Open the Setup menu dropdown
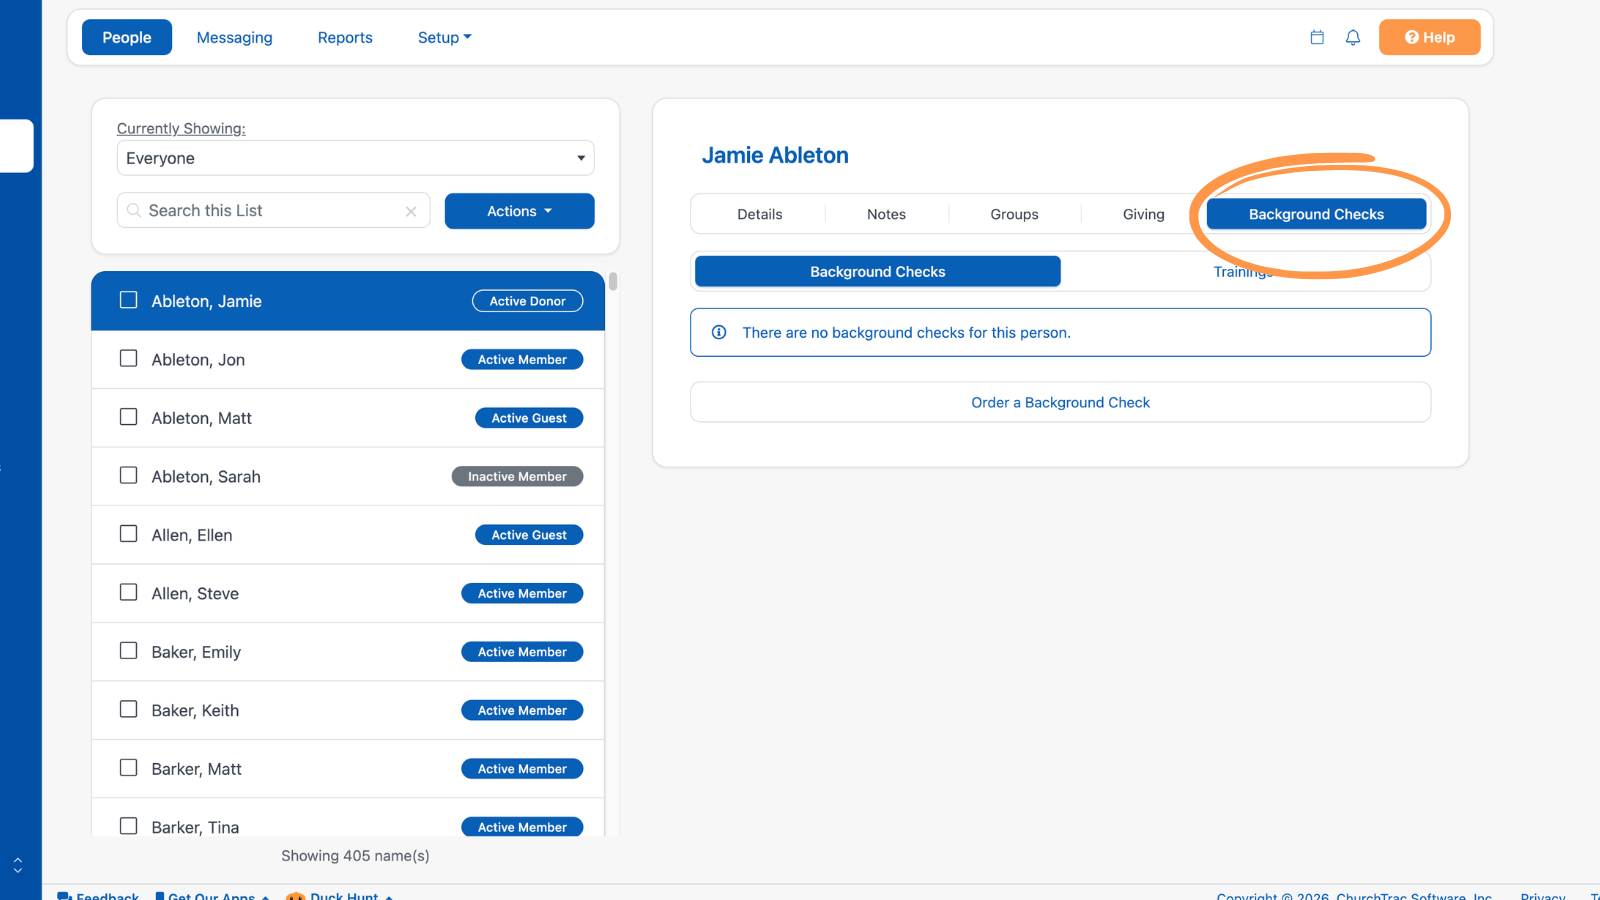Viewport: 1600px width, 900px height. point(444,37)
